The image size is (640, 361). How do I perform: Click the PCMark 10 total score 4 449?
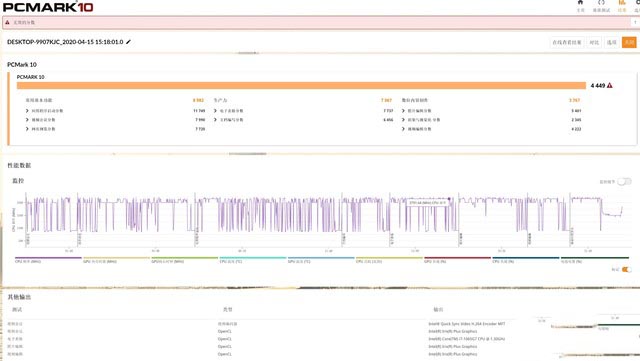click(x=598, y=85)
